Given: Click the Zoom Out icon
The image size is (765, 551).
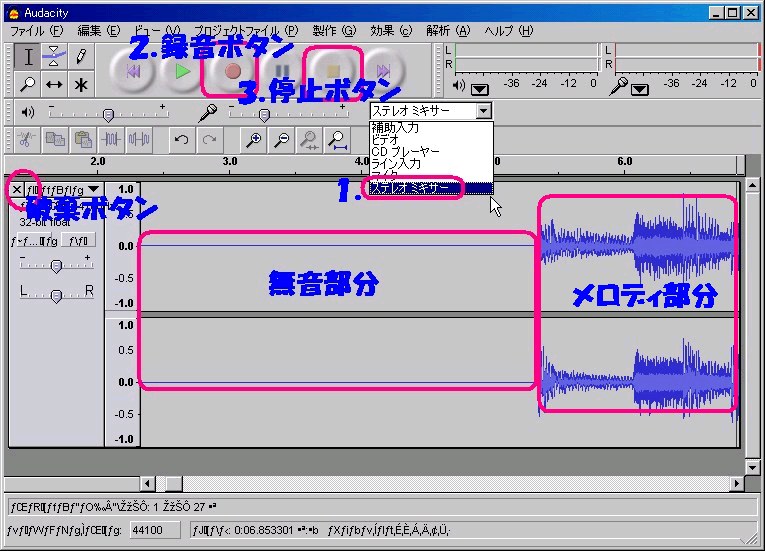Looking at the screenshot, I should 282,140.
